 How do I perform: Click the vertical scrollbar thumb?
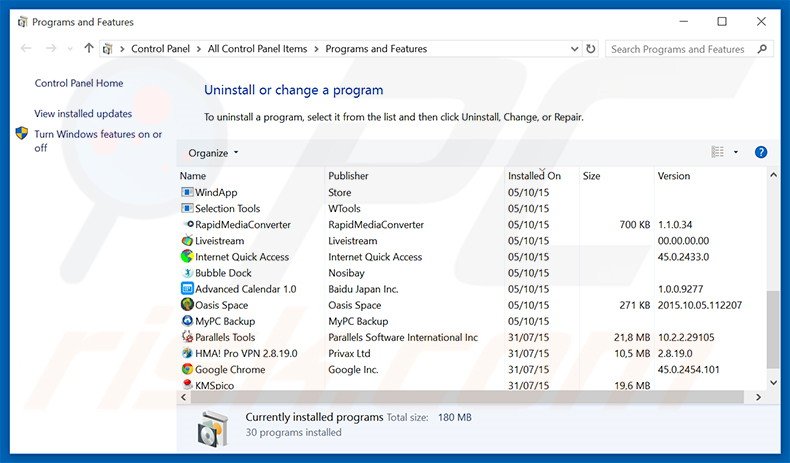click(773, 330)
